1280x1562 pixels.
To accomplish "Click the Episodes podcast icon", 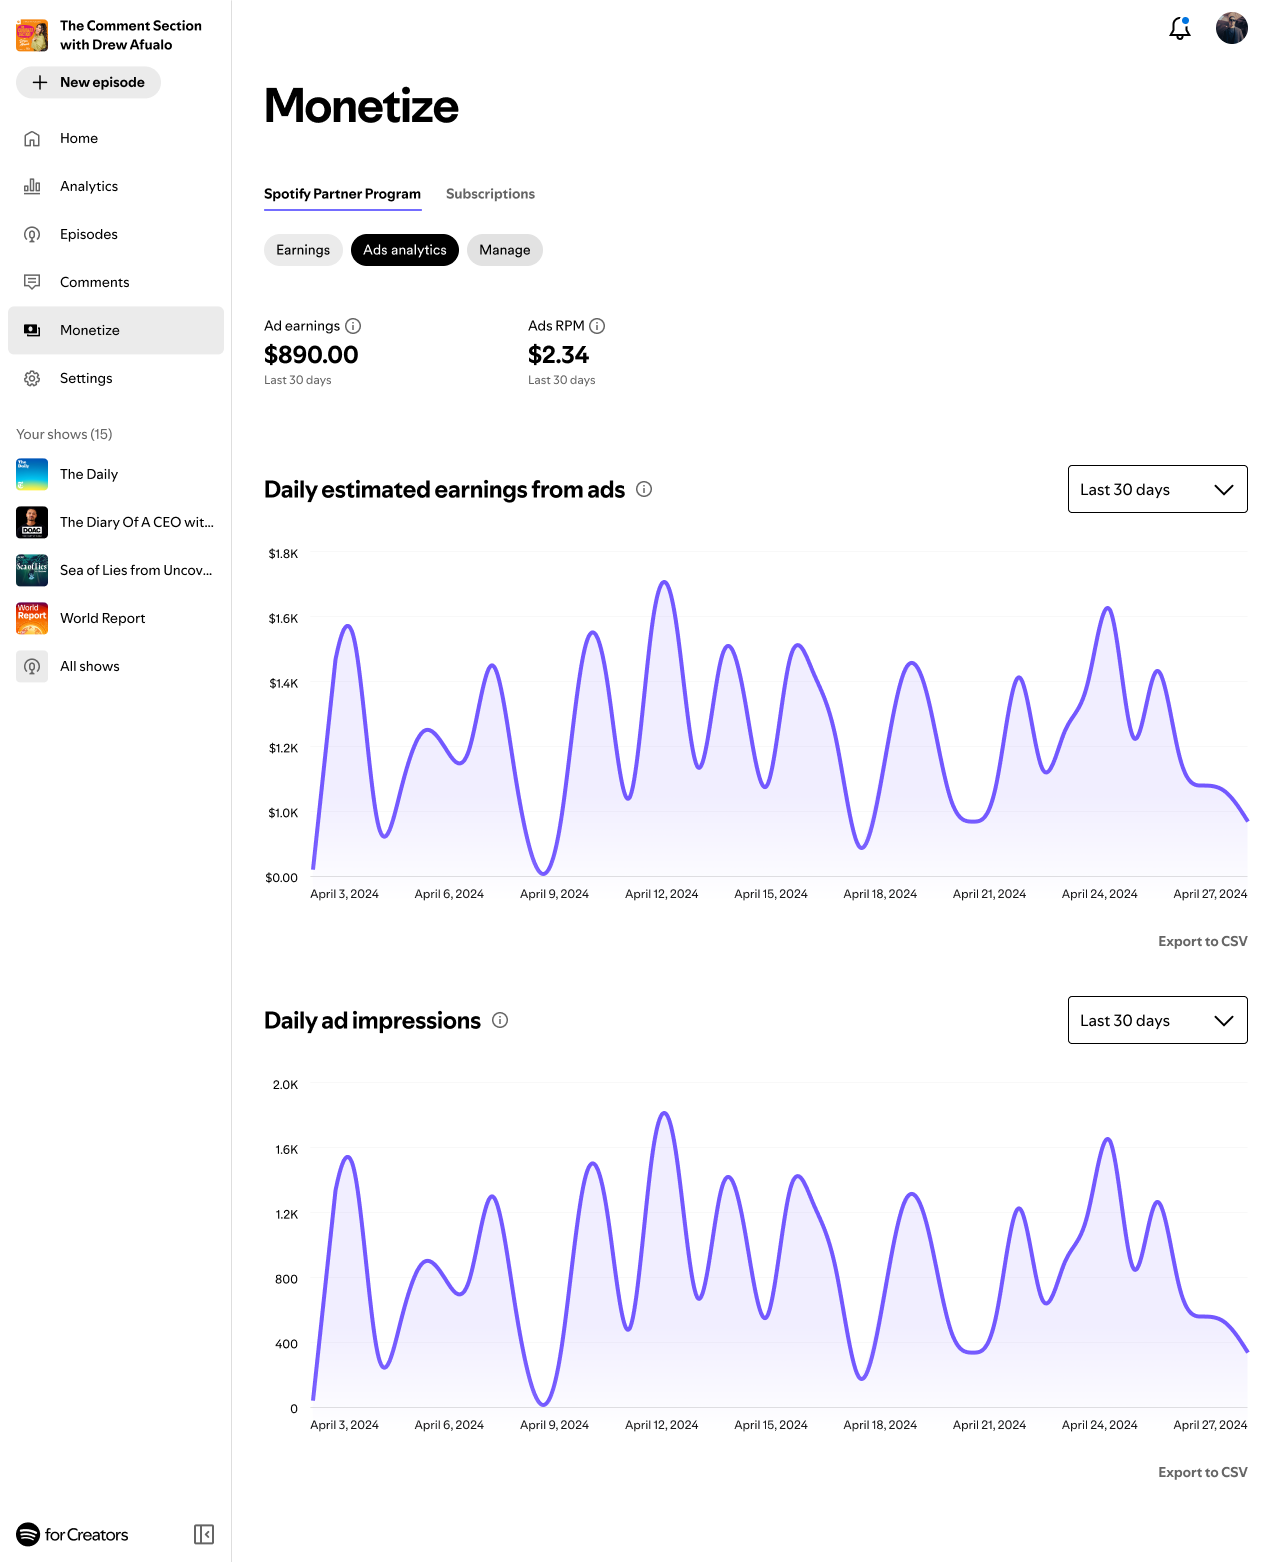I will click(x=32, y=234).
